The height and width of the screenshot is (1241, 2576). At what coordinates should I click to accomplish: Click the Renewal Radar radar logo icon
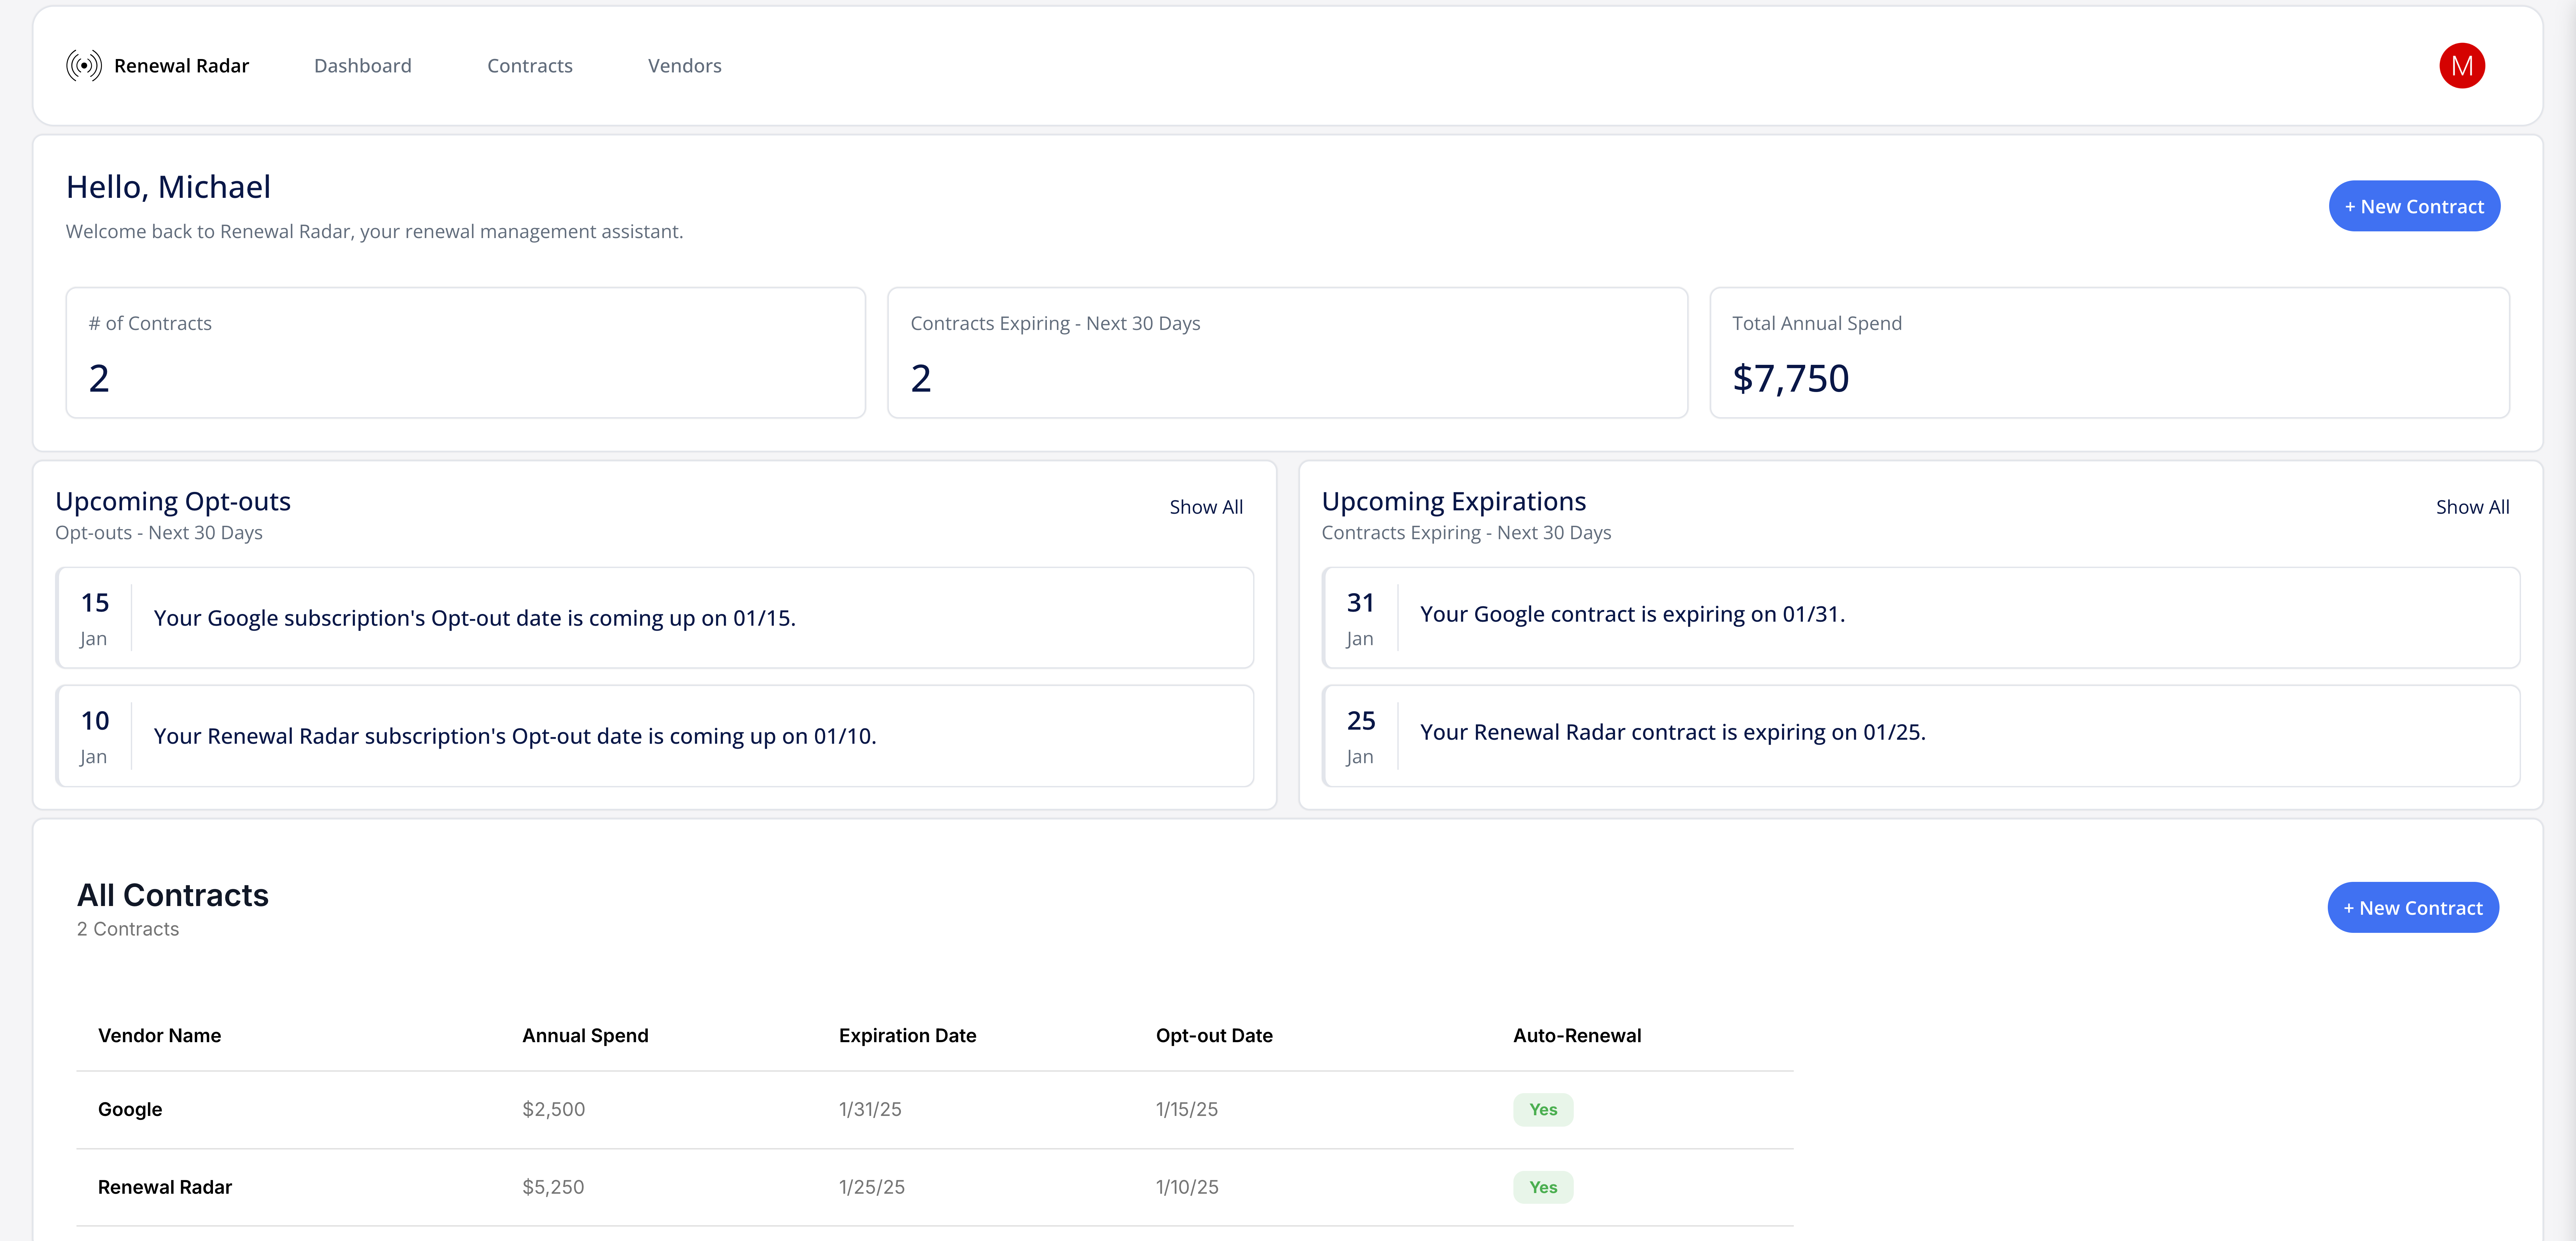tap(84, 66)
